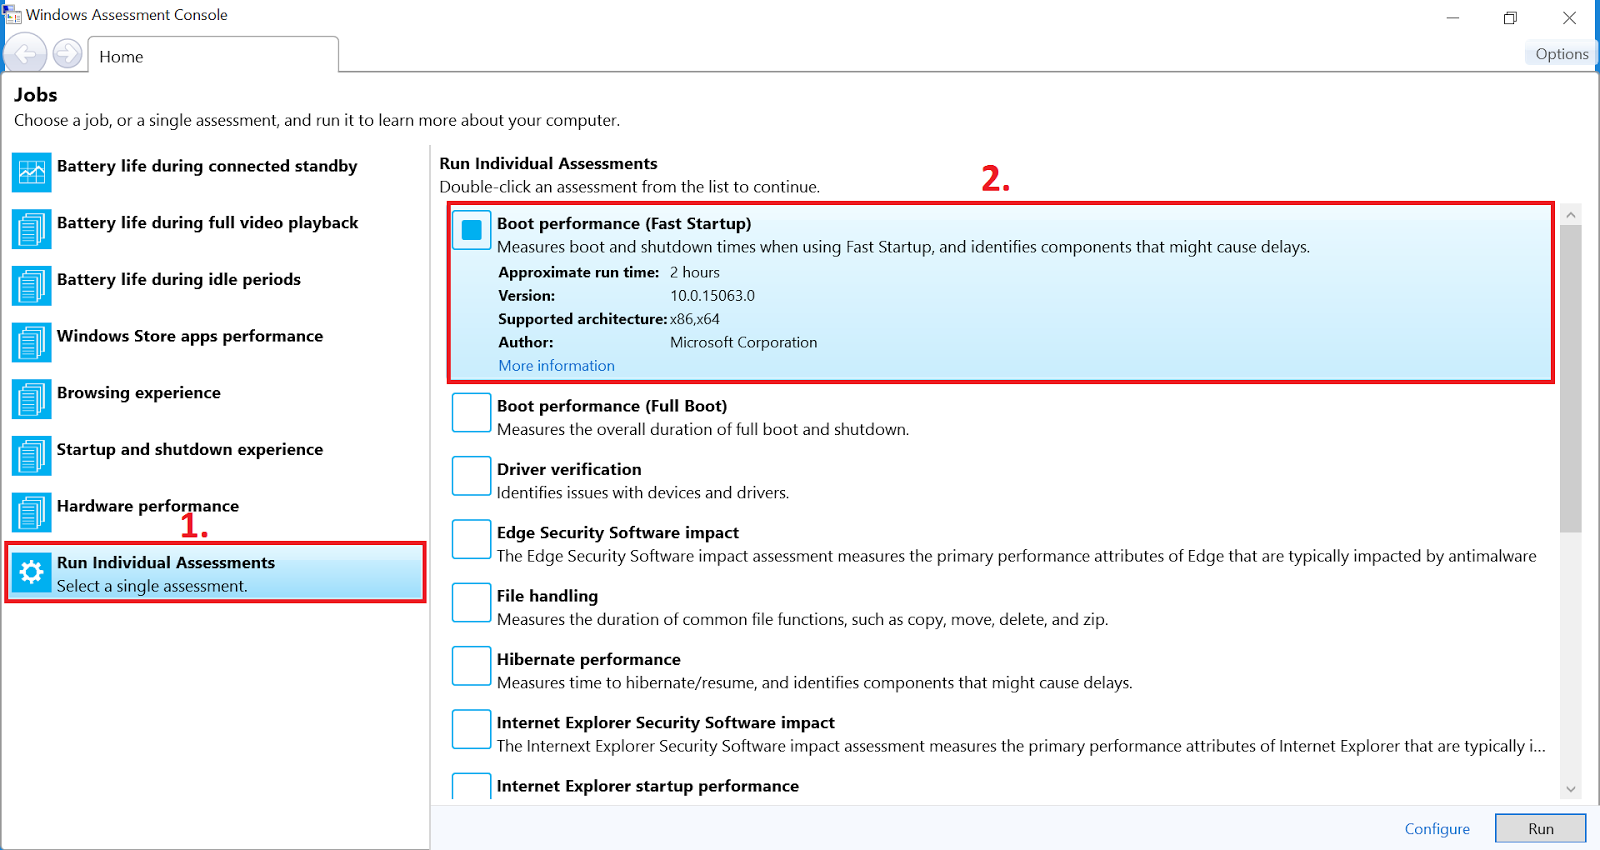The width and height of the screenshot is (1600, 850).
Task: Open More information for Fast Startup assessment
Action: pyautogui.click(x=556, y=365)
